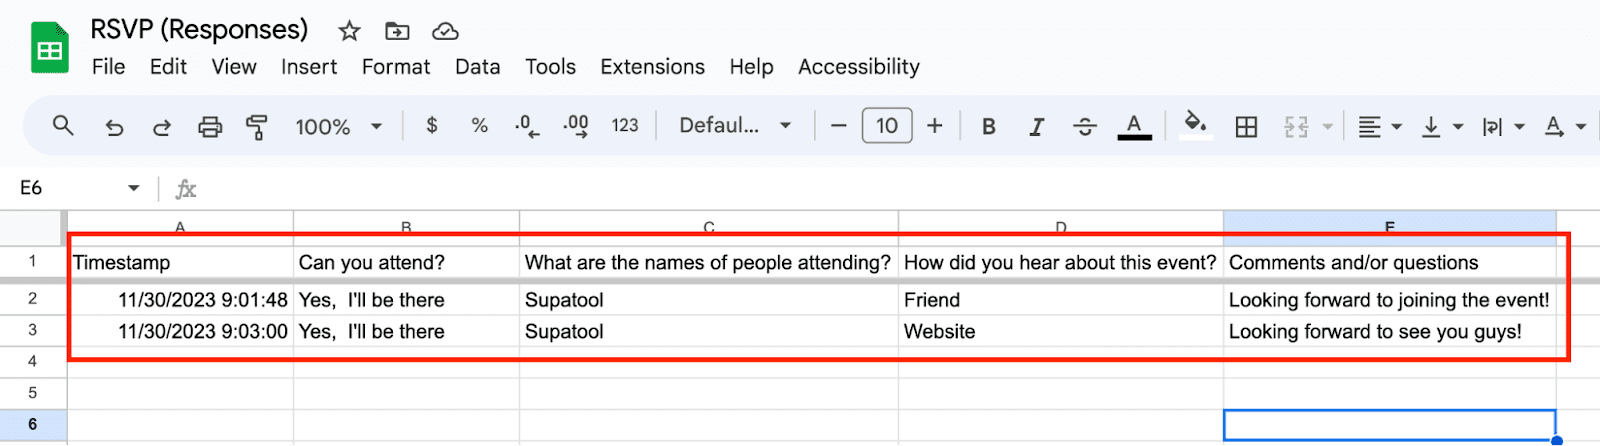This screenshot has width=1600, height=446.
Task: Toggle italic formatting
Action: click(1037, 127)
